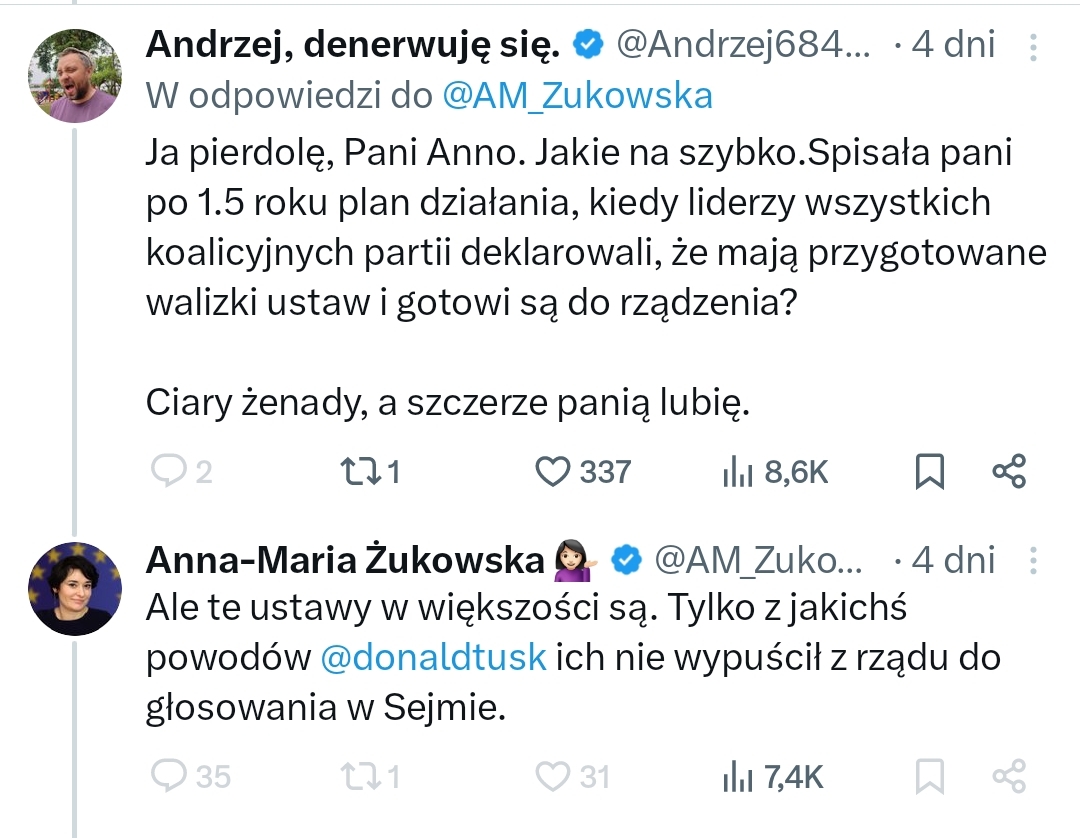The image size is (1080, 838).
Task: Click Anna-Maria Żukowska's profile avatar
Action: pyautogui.click(x=74, y=589)
